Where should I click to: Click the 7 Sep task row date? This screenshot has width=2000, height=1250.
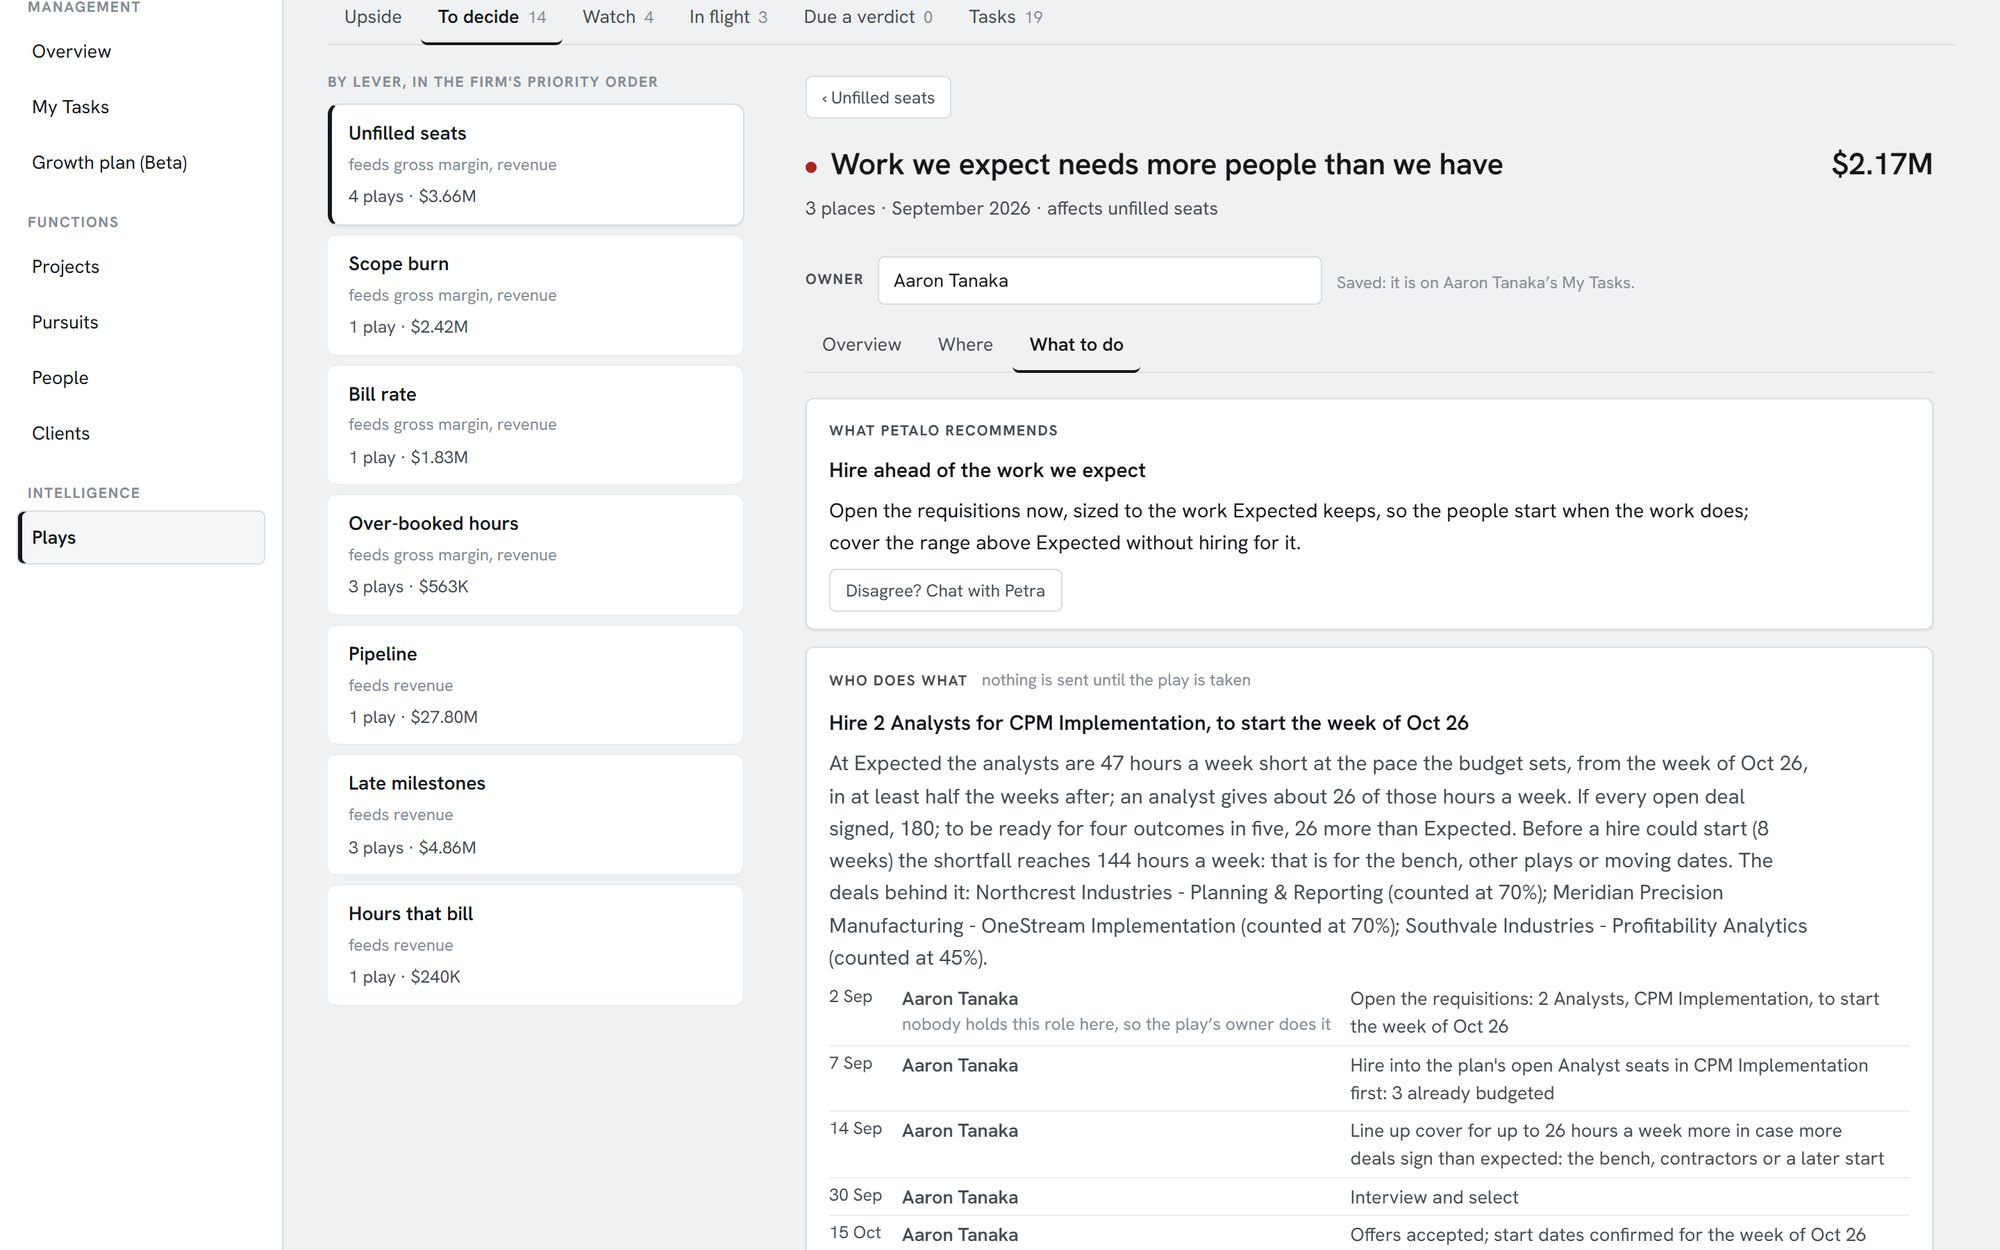pos(851,1064)
